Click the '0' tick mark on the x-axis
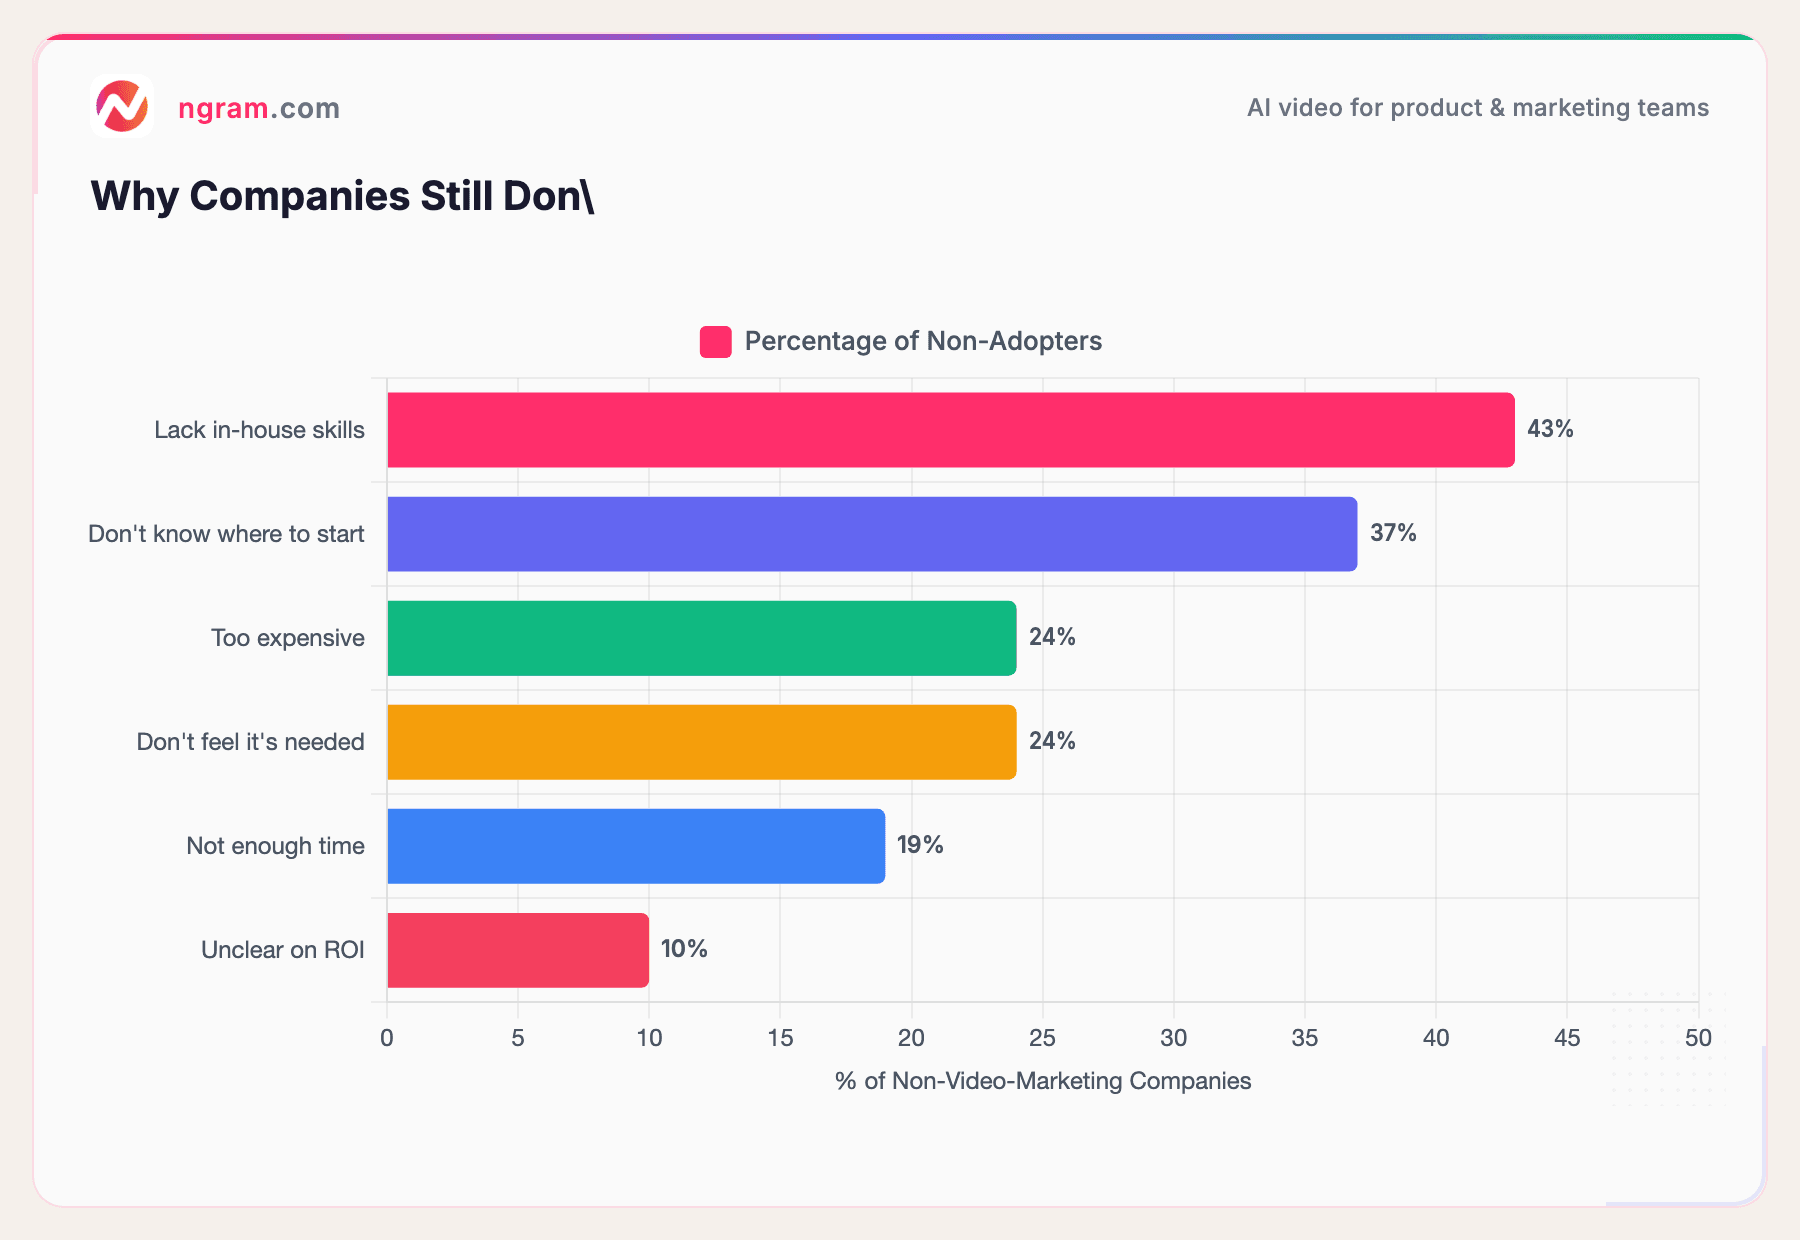Screen dimensions: 1800x1240 387,1039
